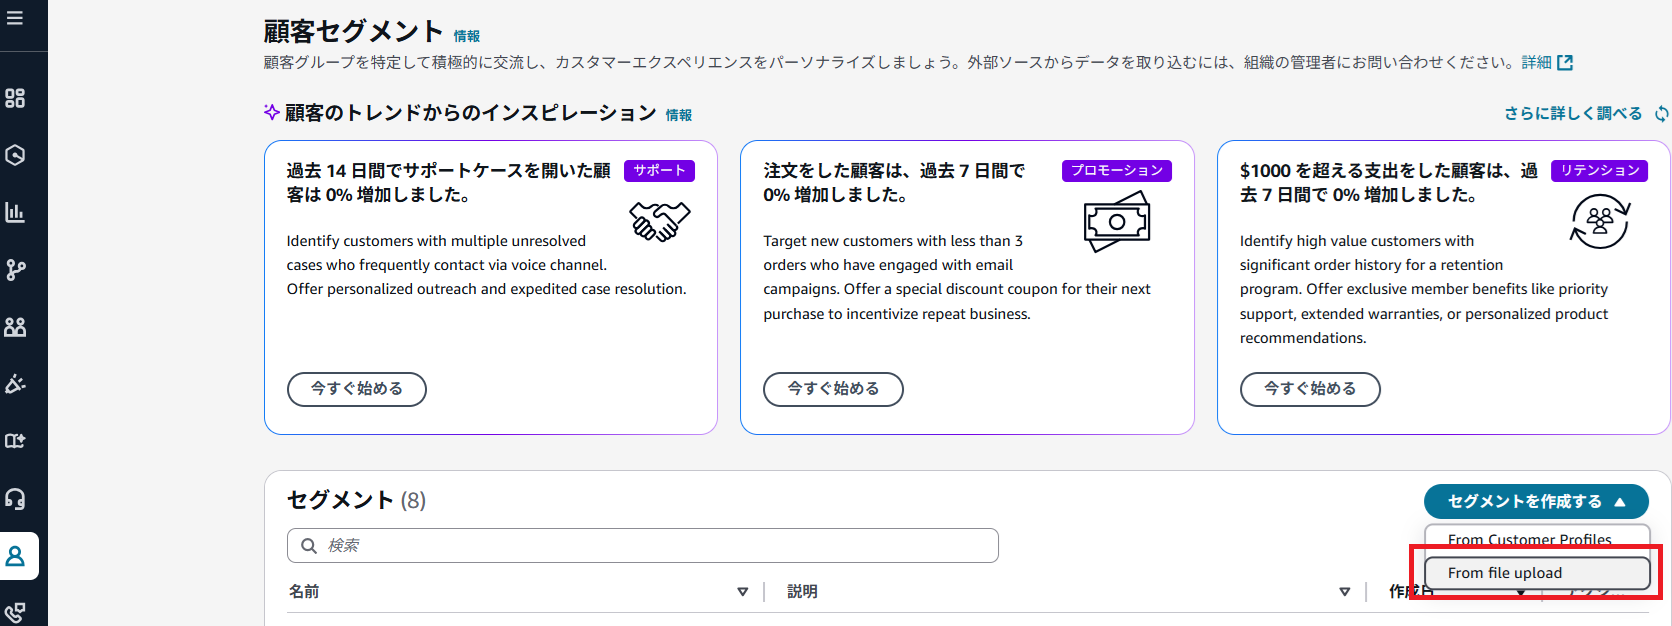
Task: Open the hamburger navigation menu
Action: [x=15, y=18]
